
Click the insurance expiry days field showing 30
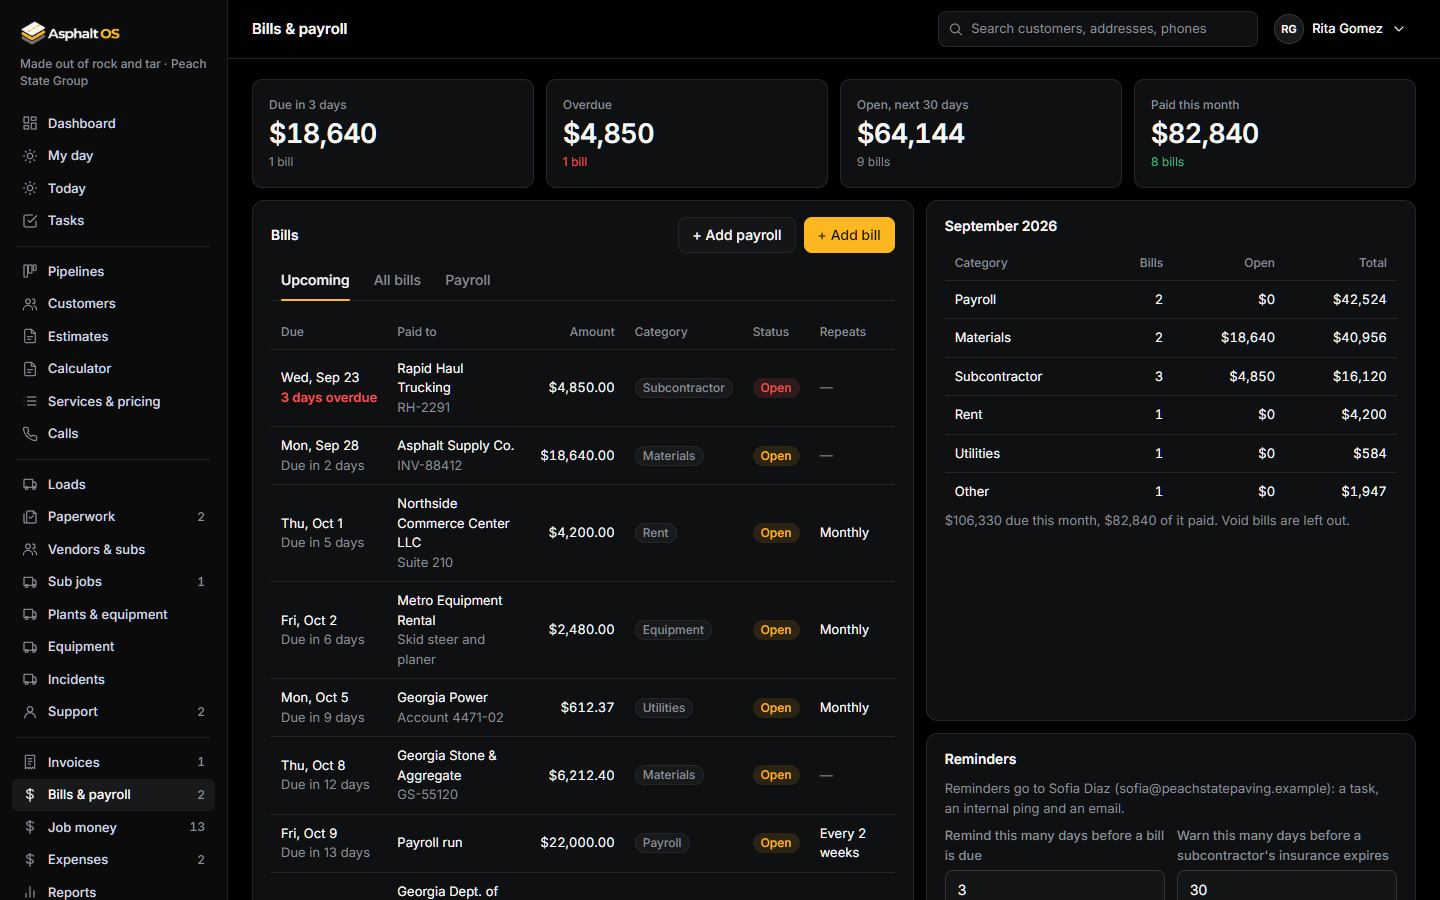tap(1287, 888)
